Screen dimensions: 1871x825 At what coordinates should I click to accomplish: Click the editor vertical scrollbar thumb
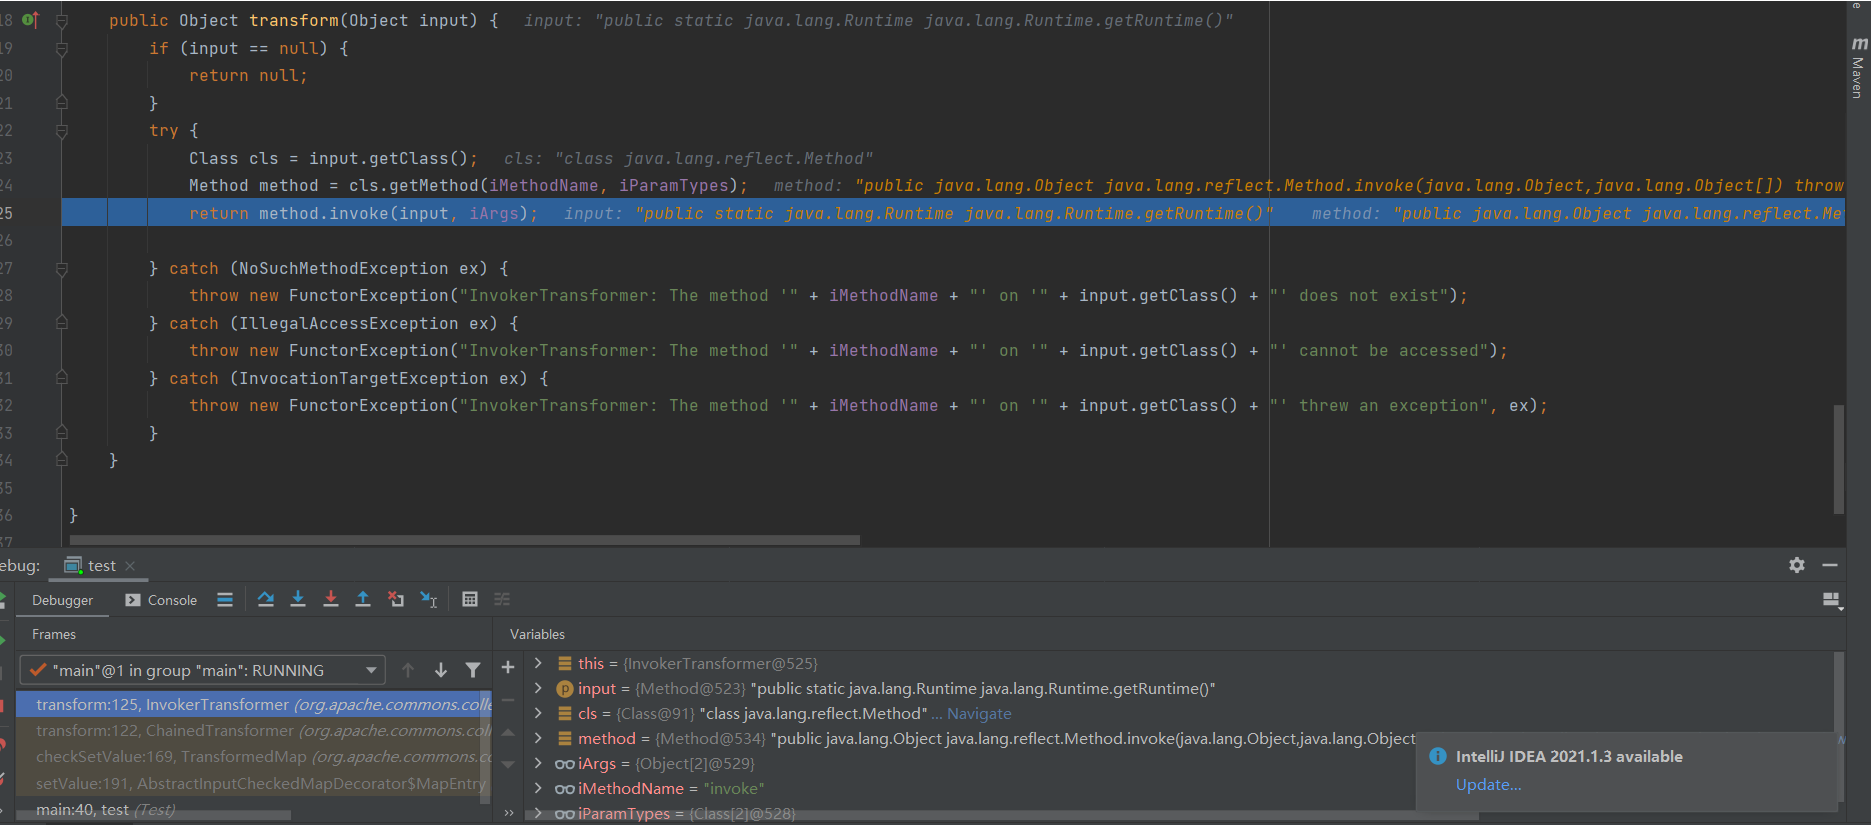[1838, 460]
